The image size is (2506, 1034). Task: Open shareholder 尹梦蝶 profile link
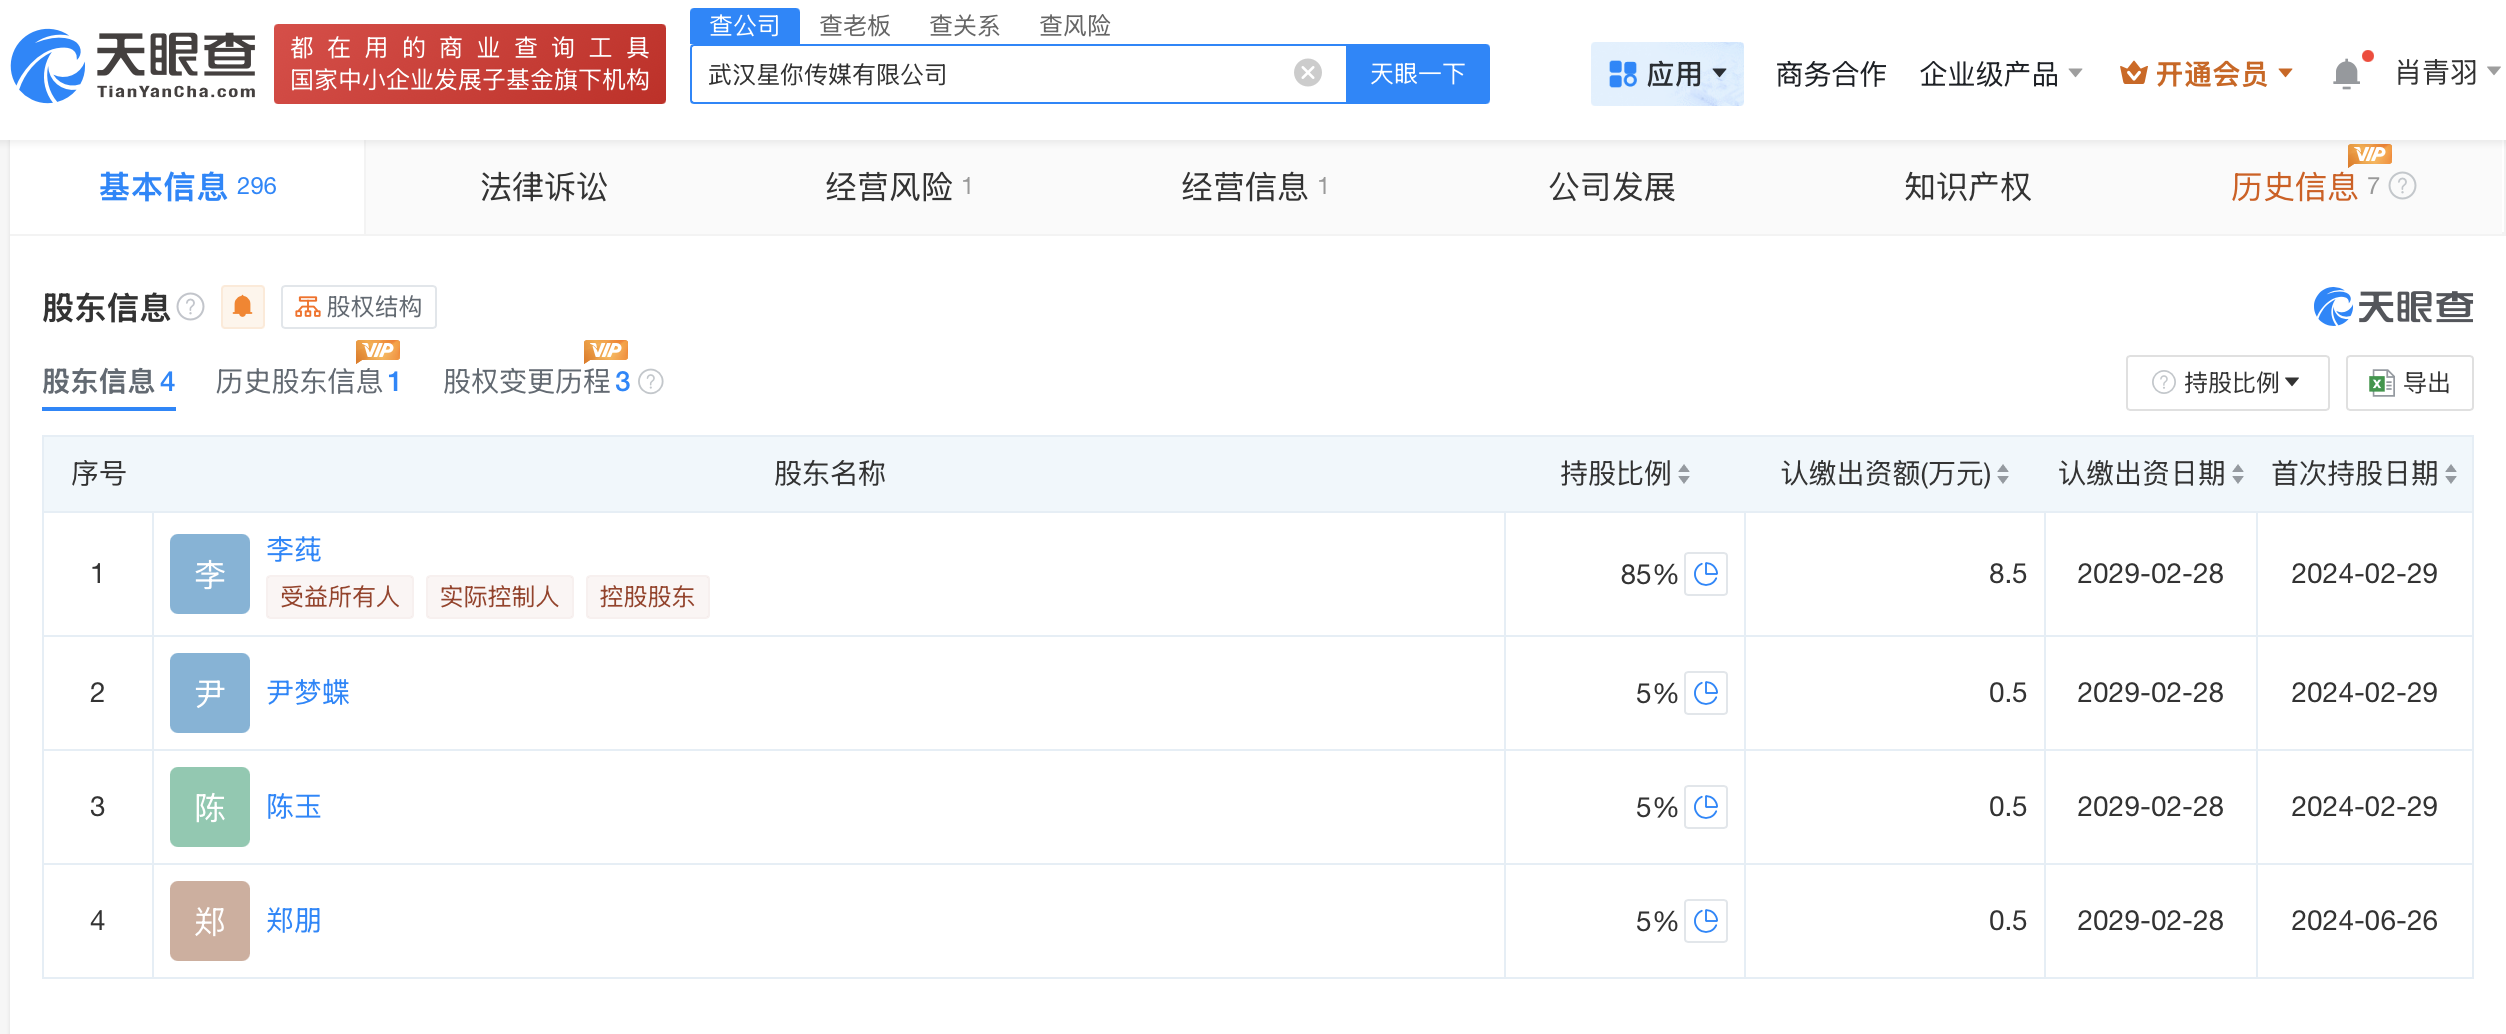pos(308,693)
